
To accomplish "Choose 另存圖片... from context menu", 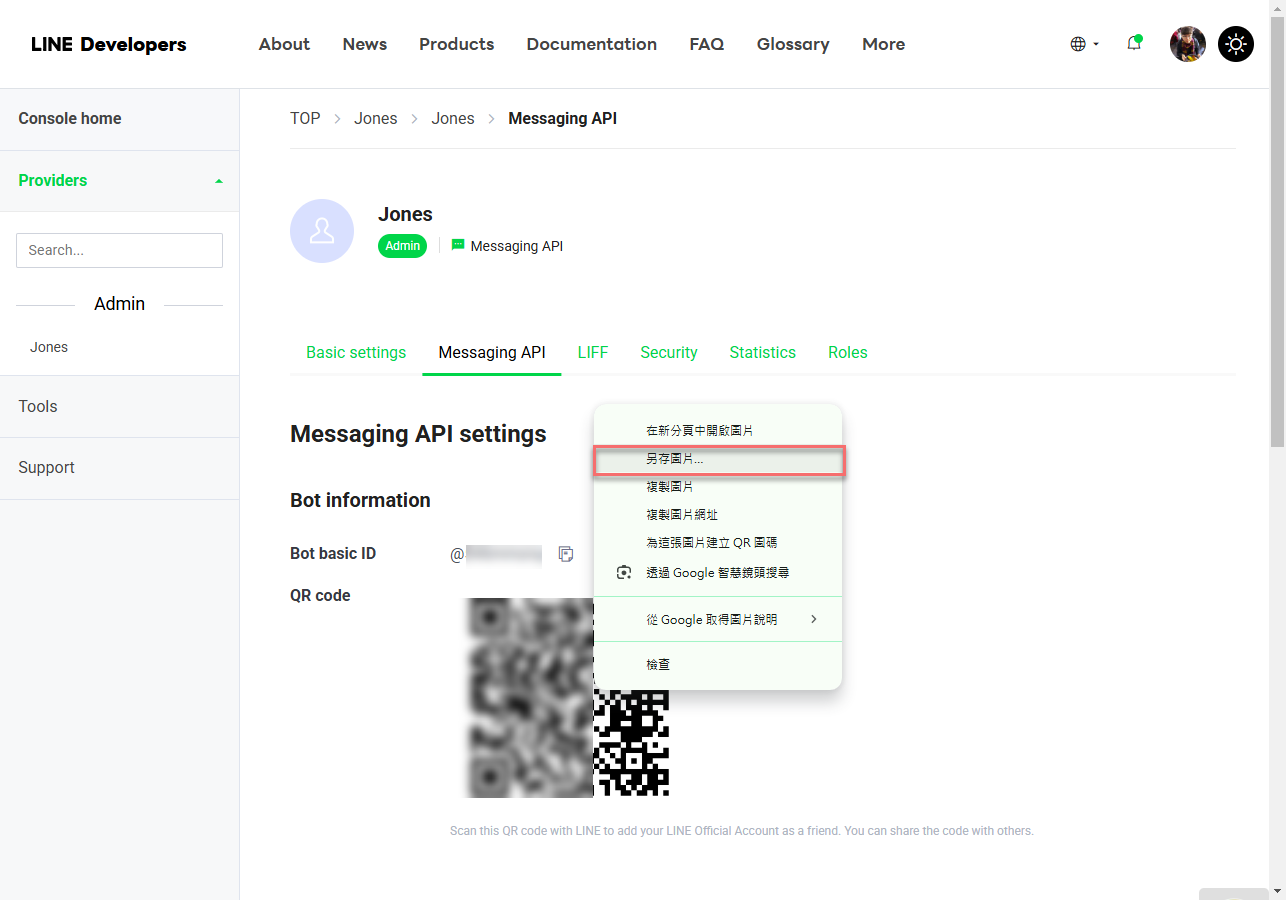I will tap(718, 459).
